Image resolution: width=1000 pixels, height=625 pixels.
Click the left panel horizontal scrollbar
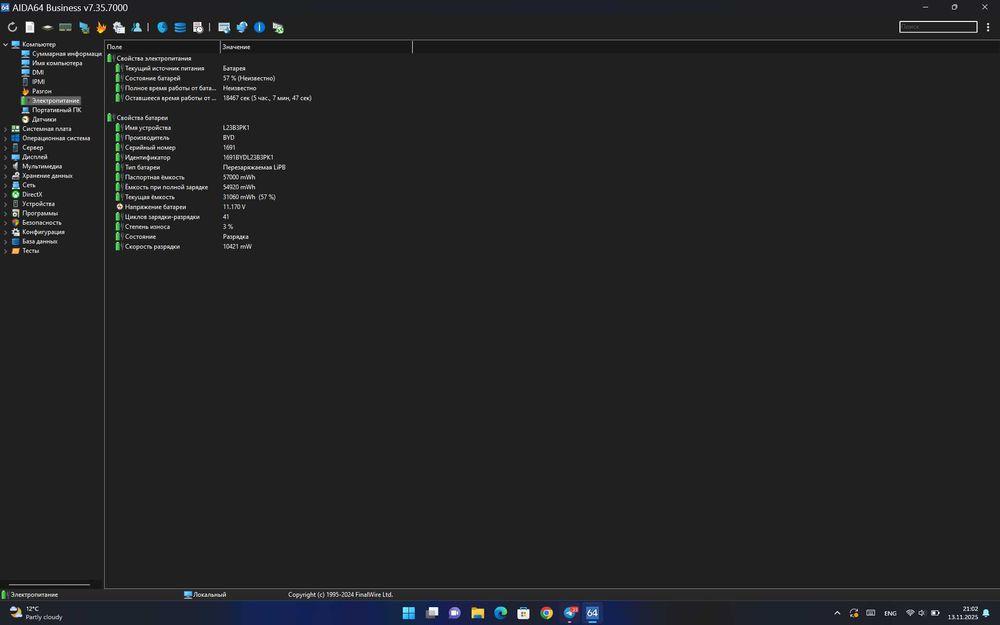(49, 584)
